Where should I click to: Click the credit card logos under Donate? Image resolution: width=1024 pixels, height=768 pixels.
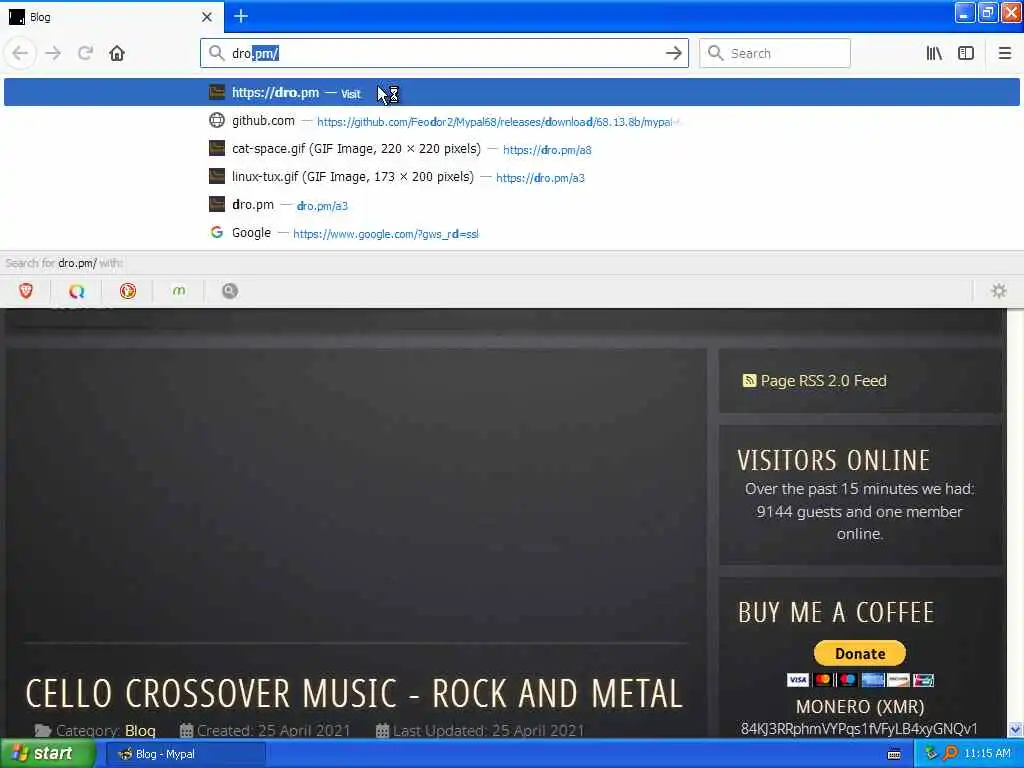tap(859, 680)
